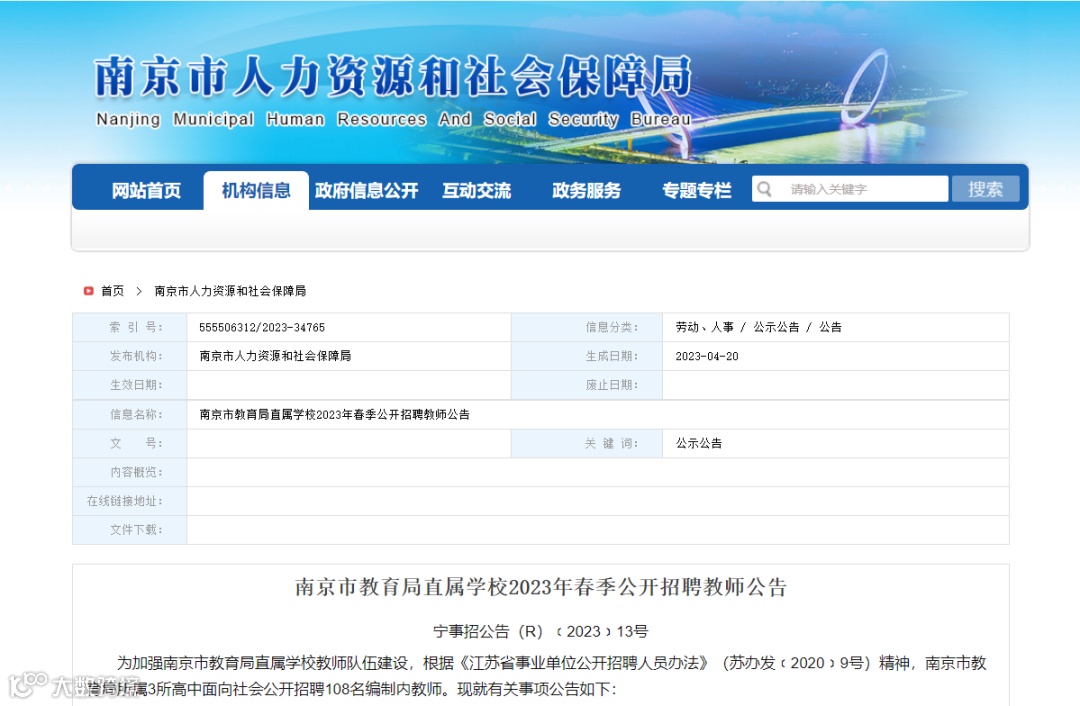The width and height of the screenshot is (1080, 706).
Task: Switch to the 专题专栏 nav tab
Action: [x=697, y=190]
